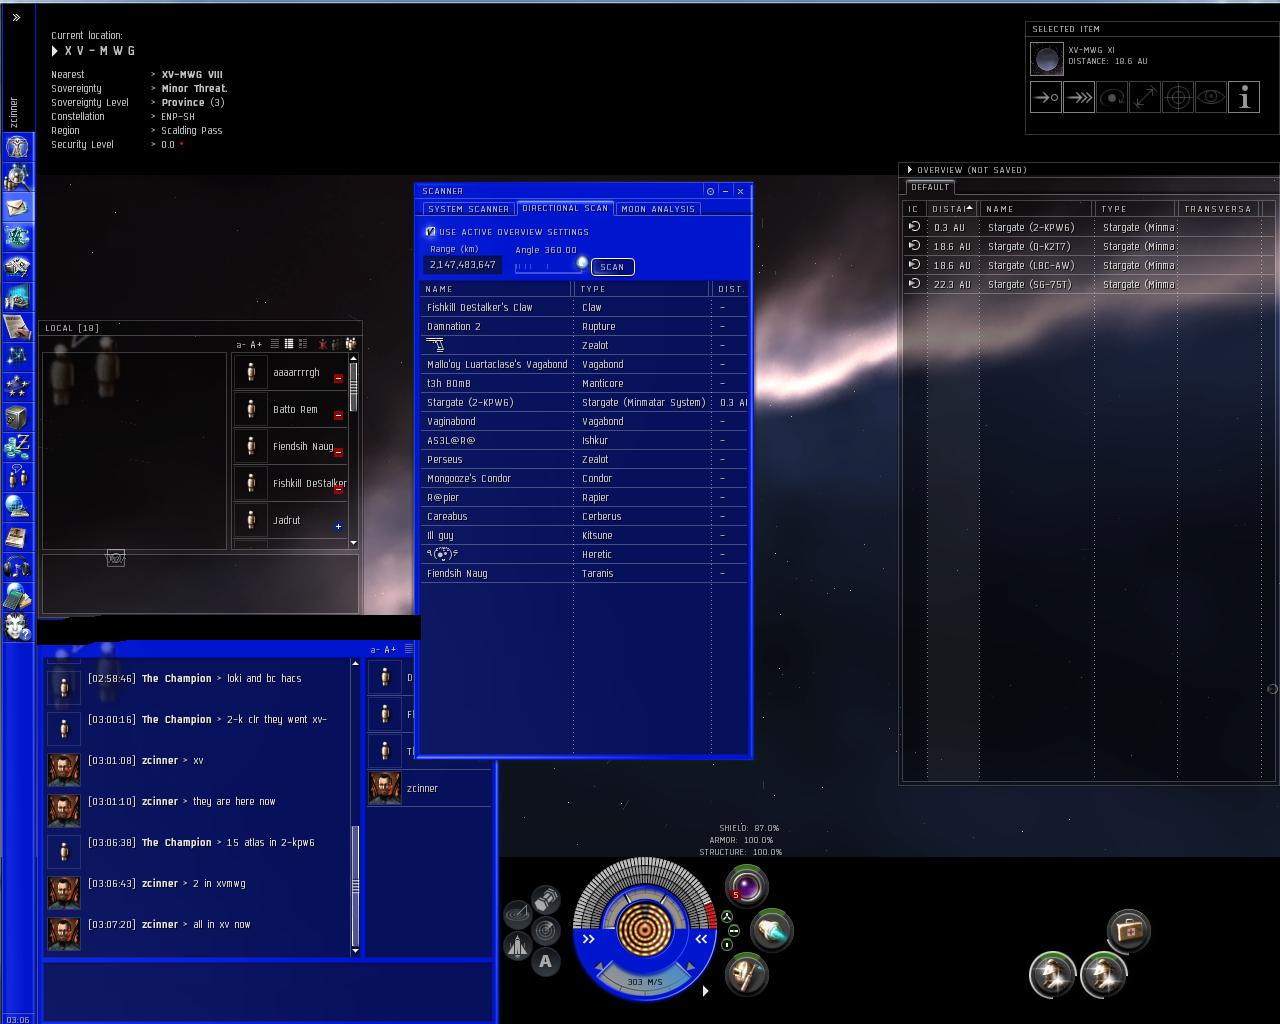Click Approach icon in Selected Item
The image size is (1280, 1024).
pos(1046,97)
